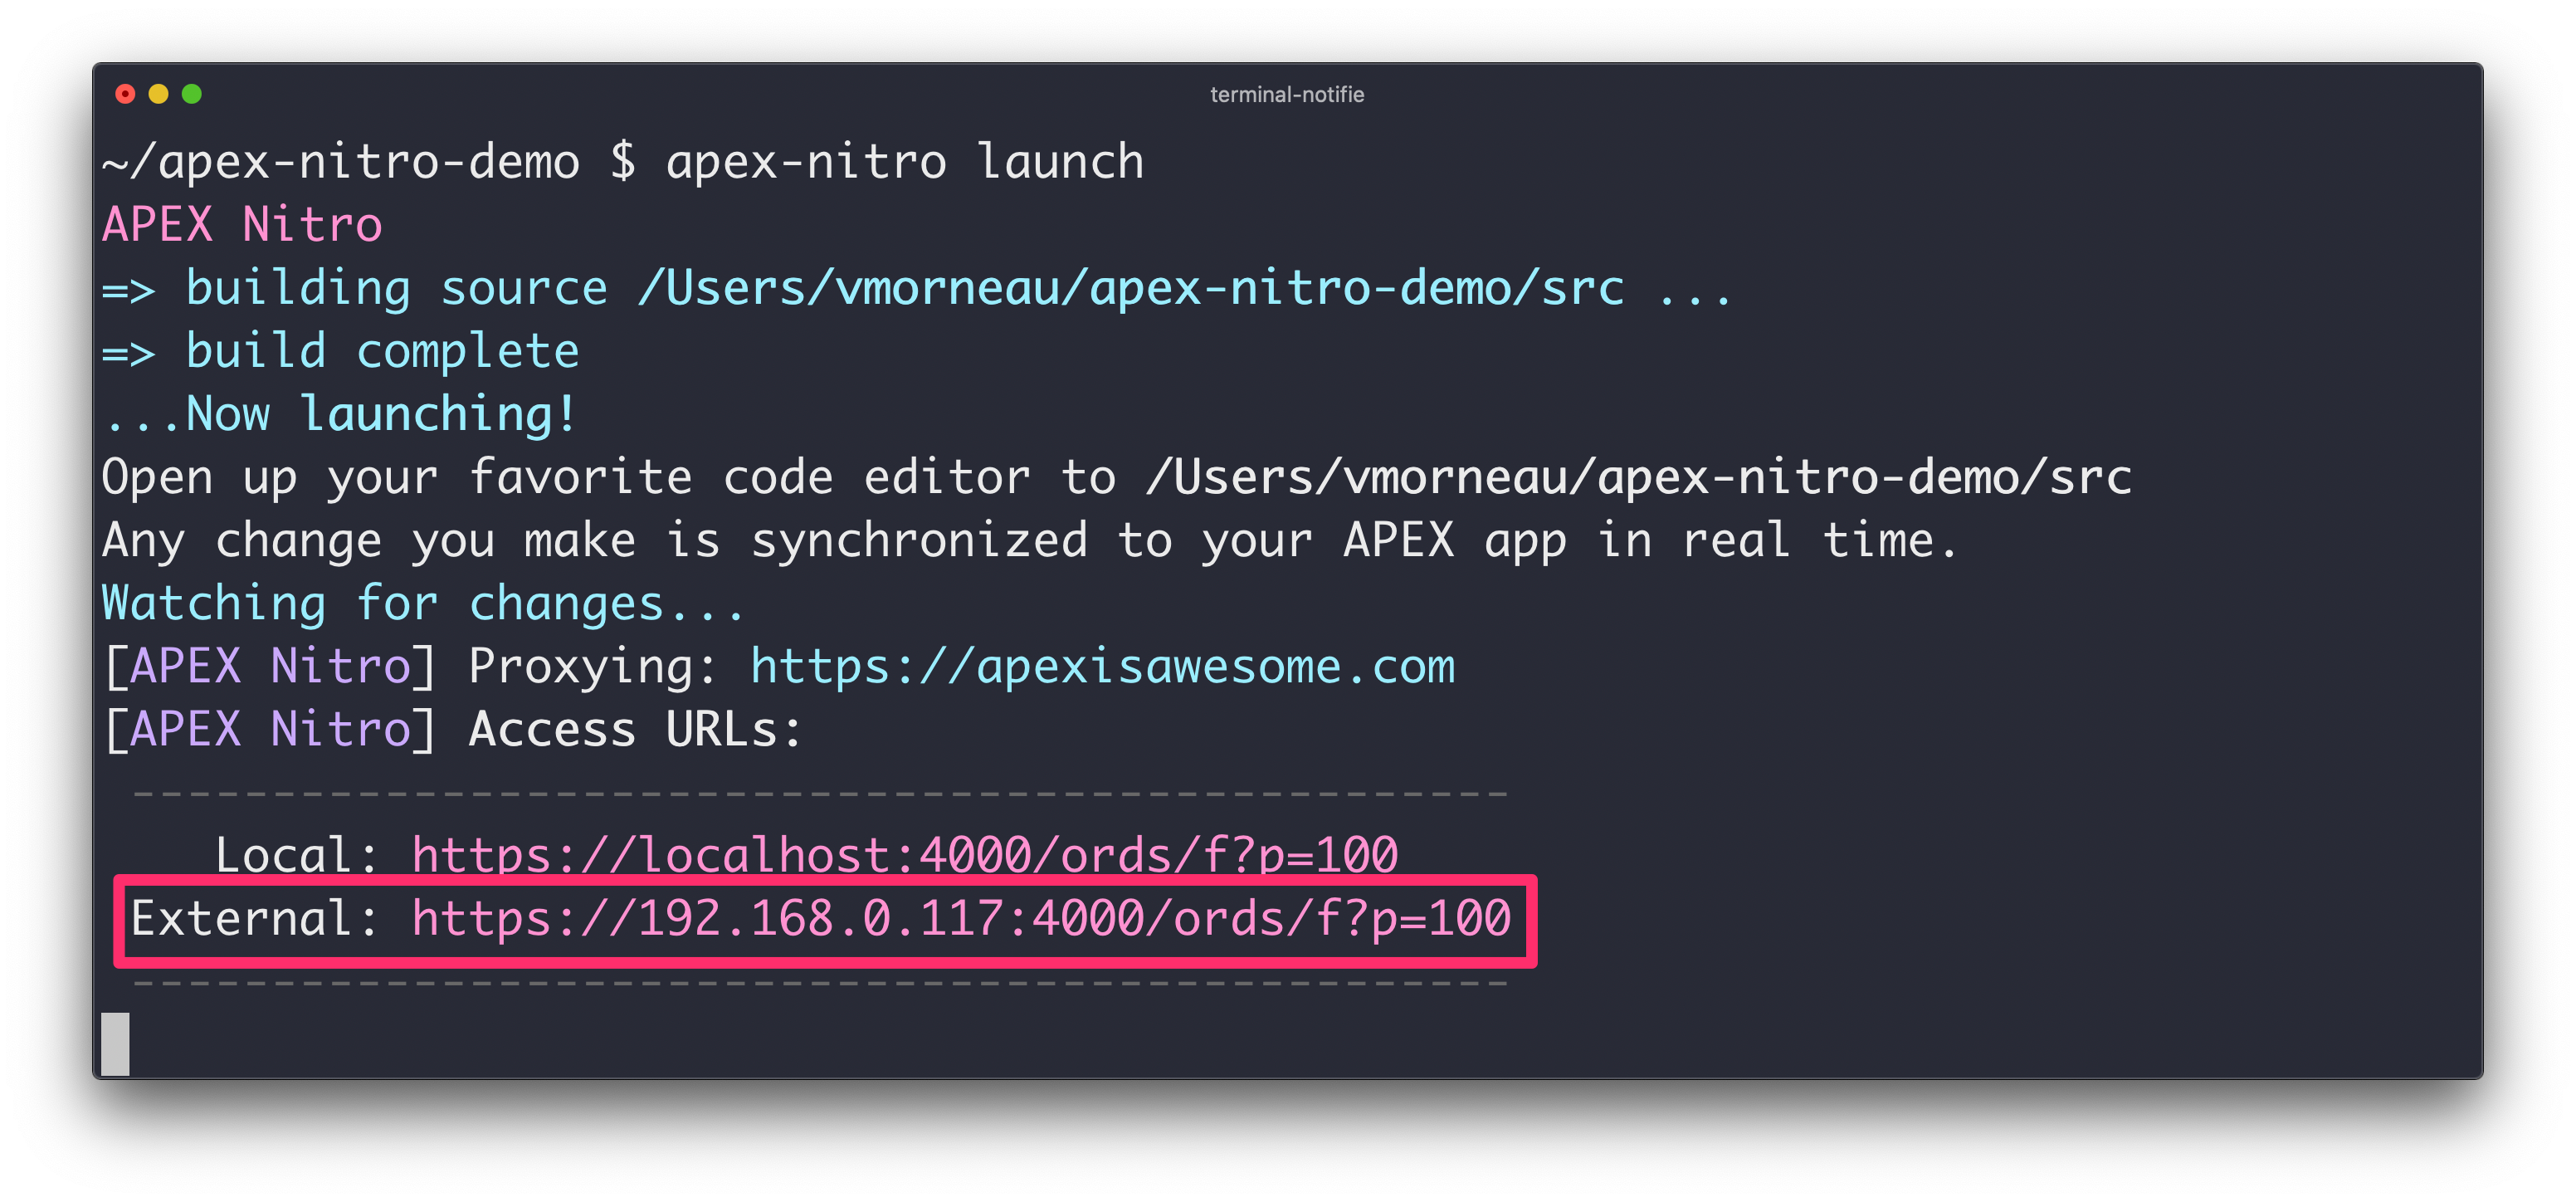Click the src path in 'Open up your favorite code editor' line
Screen dimensions: 2576x1202
[1637, 478]
